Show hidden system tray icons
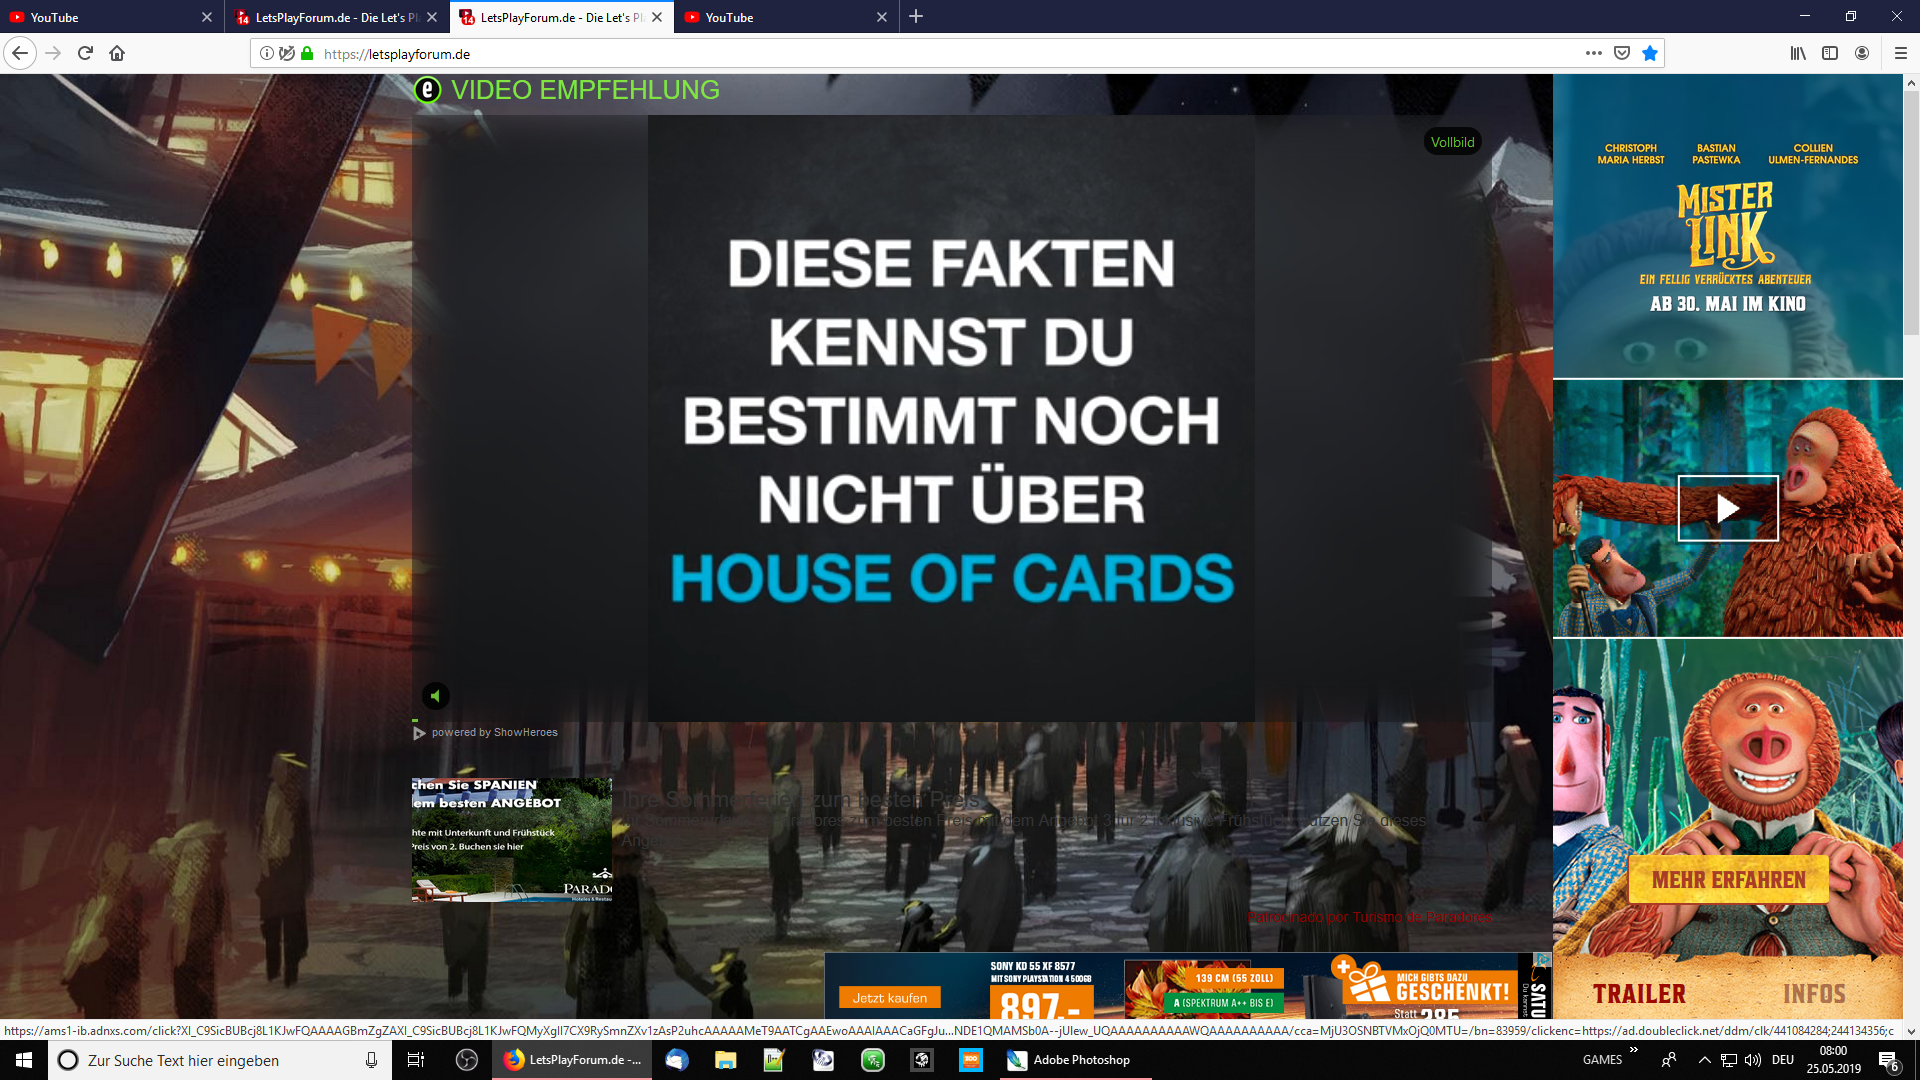Viewport: 1920px width, 1080px height. tap(1704, 1060)
